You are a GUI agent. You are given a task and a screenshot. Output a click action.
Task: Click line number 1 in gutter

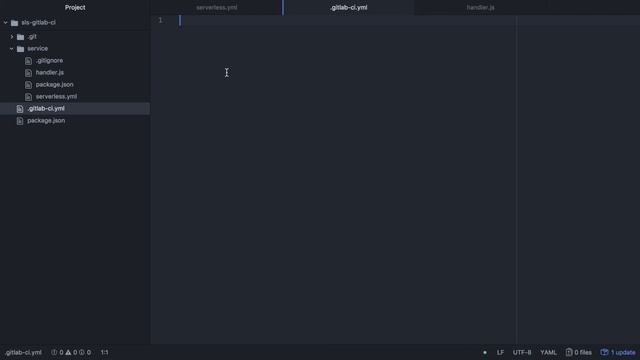160,20
